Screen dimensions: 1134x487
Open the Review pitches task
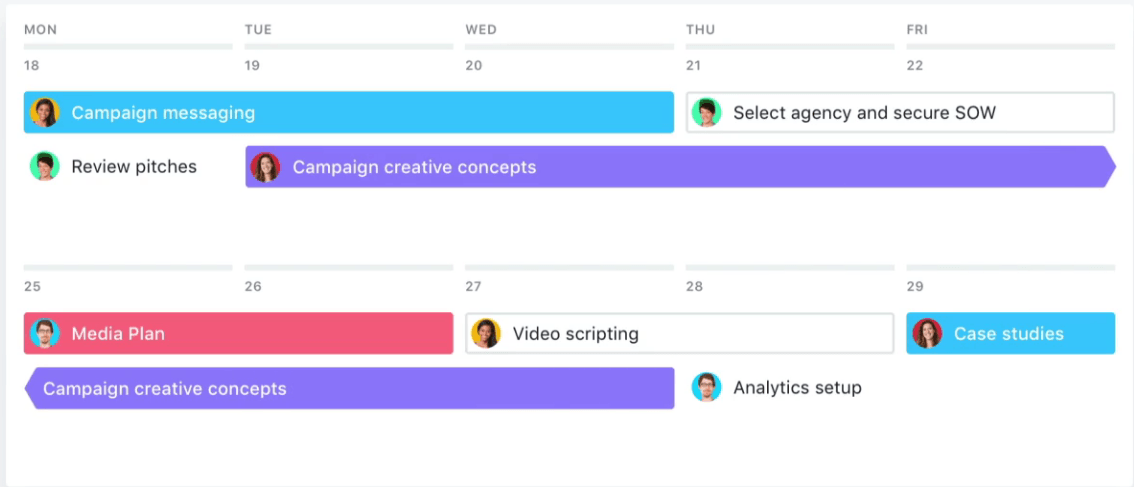click(x=114, y=166)
